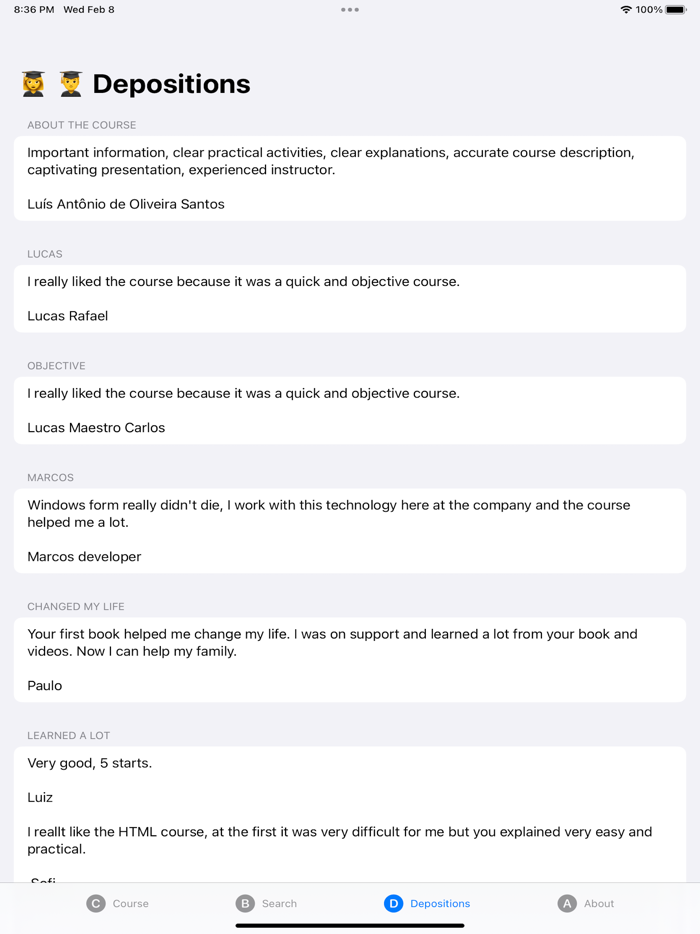Screen dimensions: 700x934
Task: Tap the circled A About icon
Action: point(567,903)
